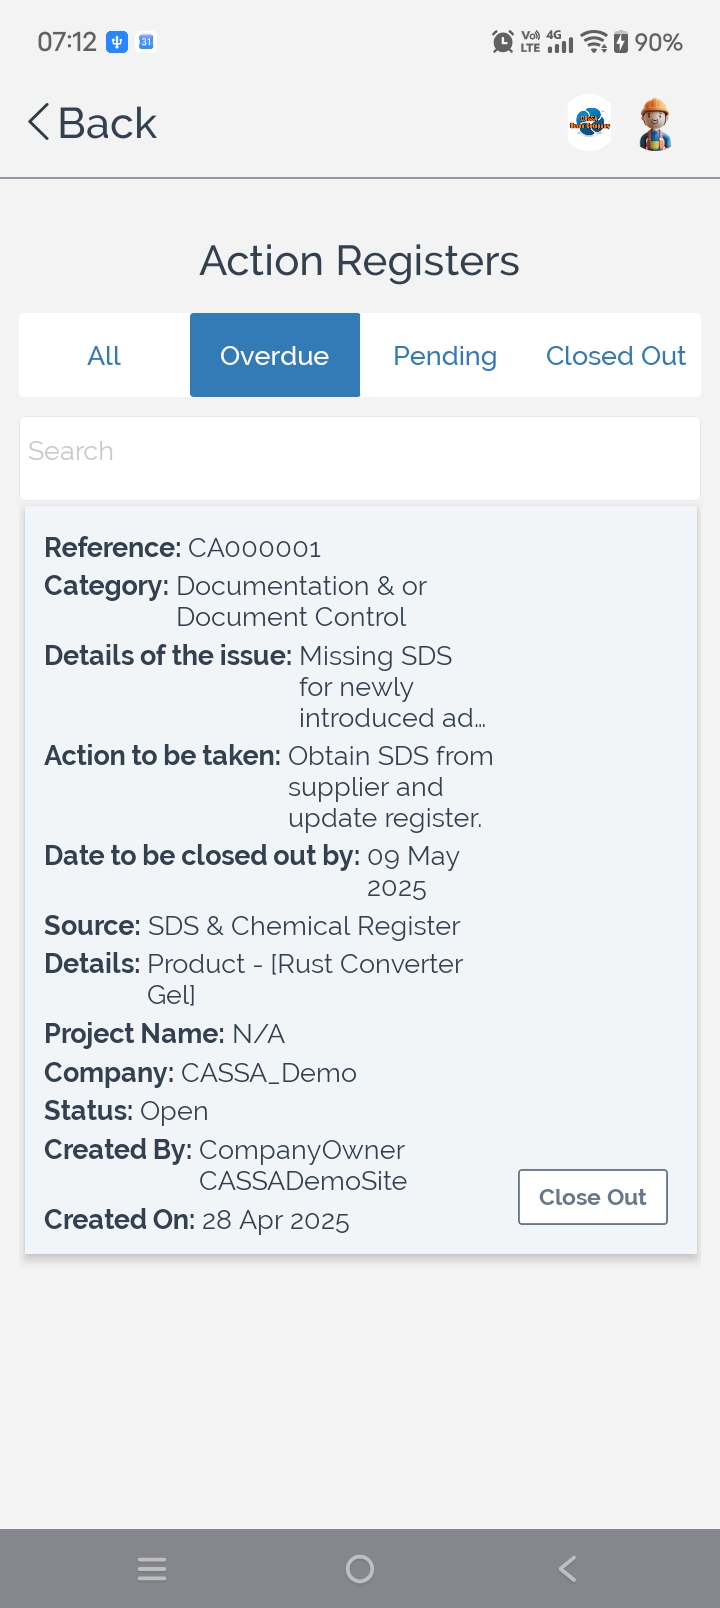
Task: Tap the USB notification icon
Action: tap(117, 42)
